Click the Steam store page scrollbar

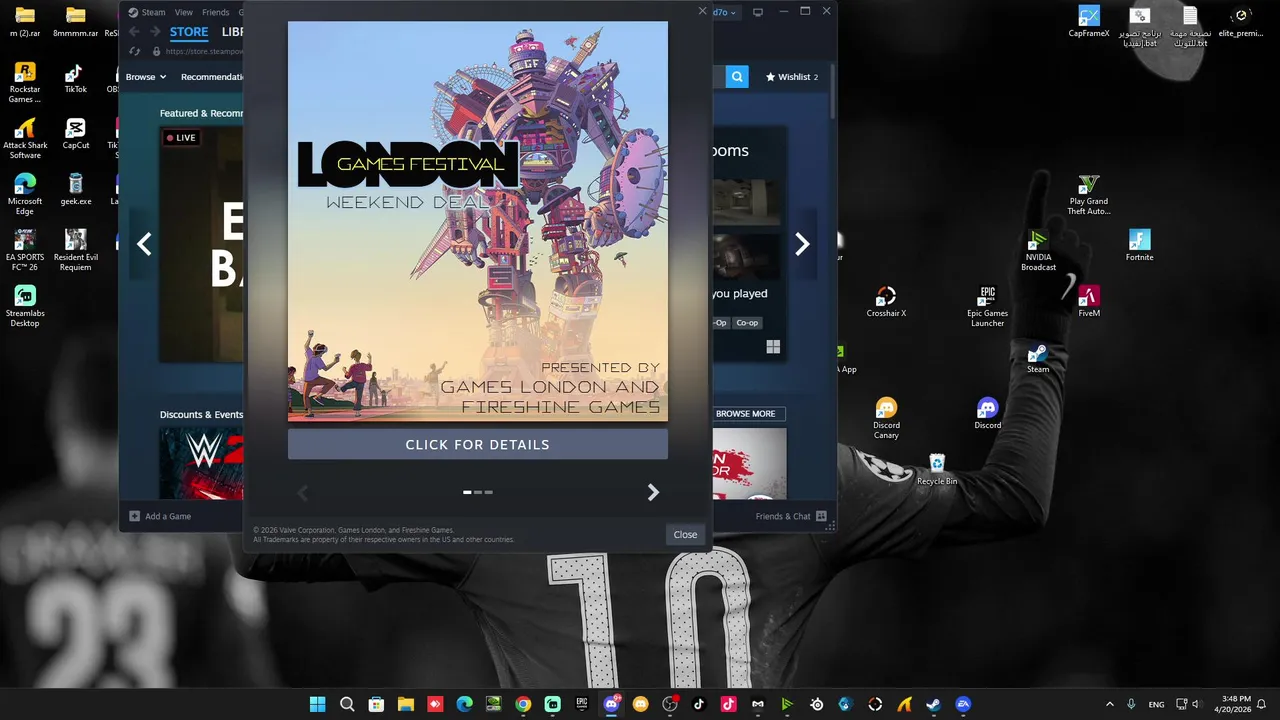coord(831,92)
